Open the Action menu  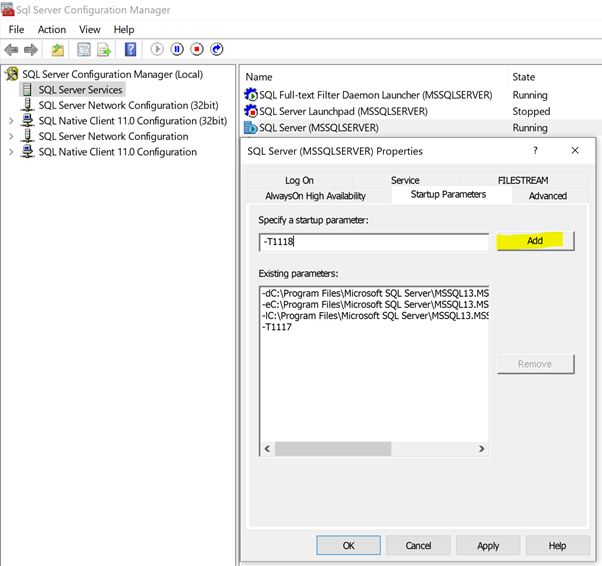tap(52, 30)
